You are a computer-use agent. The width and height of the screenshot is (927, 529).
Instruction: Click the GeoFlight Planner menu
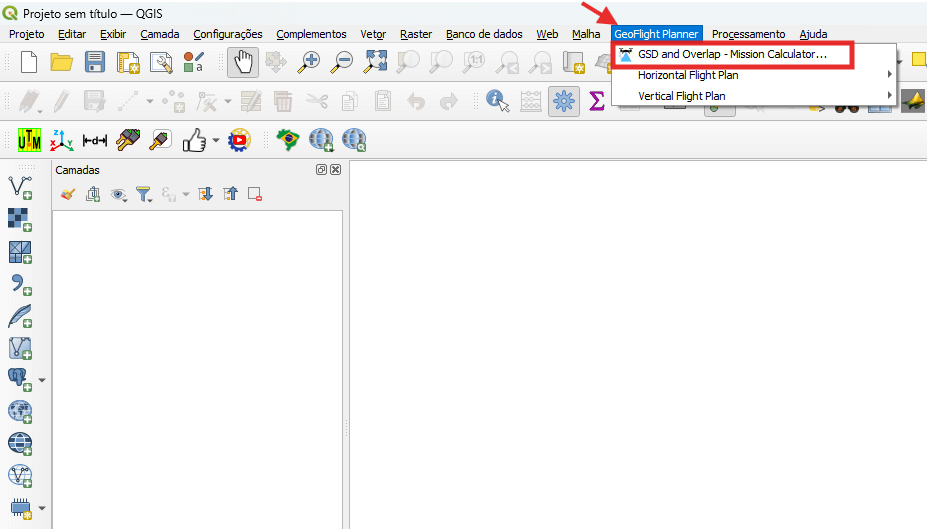[656, 34]
